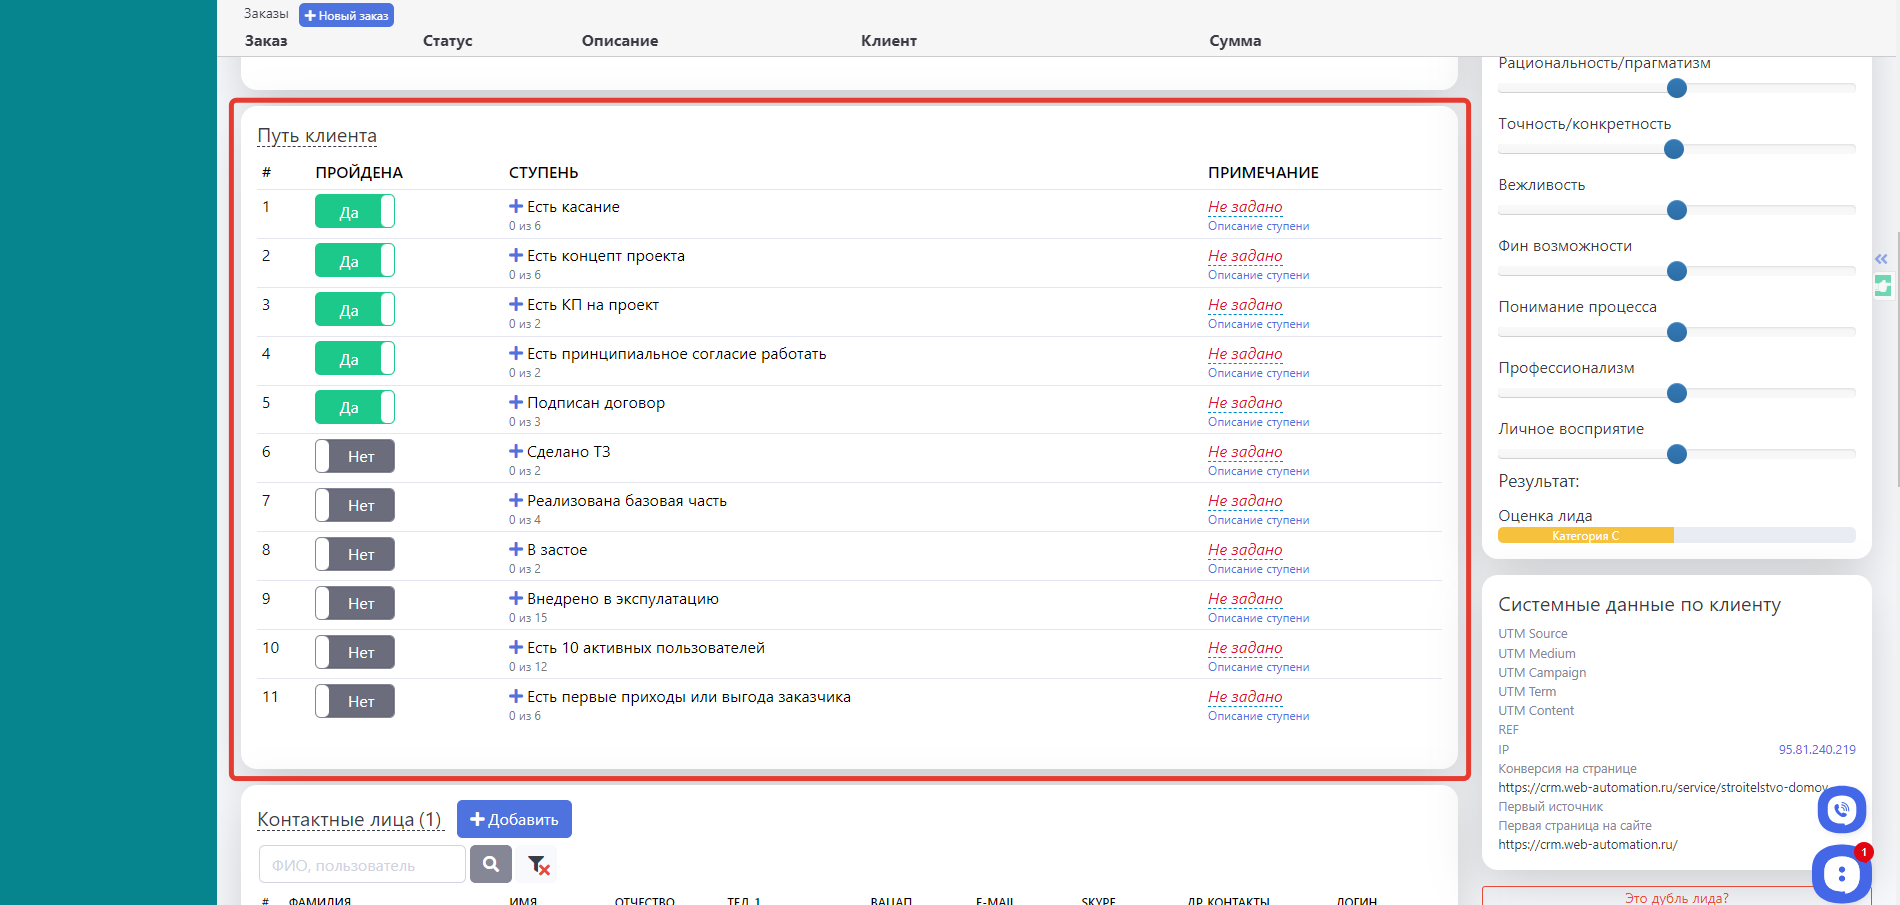
Task: Click plus icon beside "Есть касание"
Action: click(x=516, y=206)
